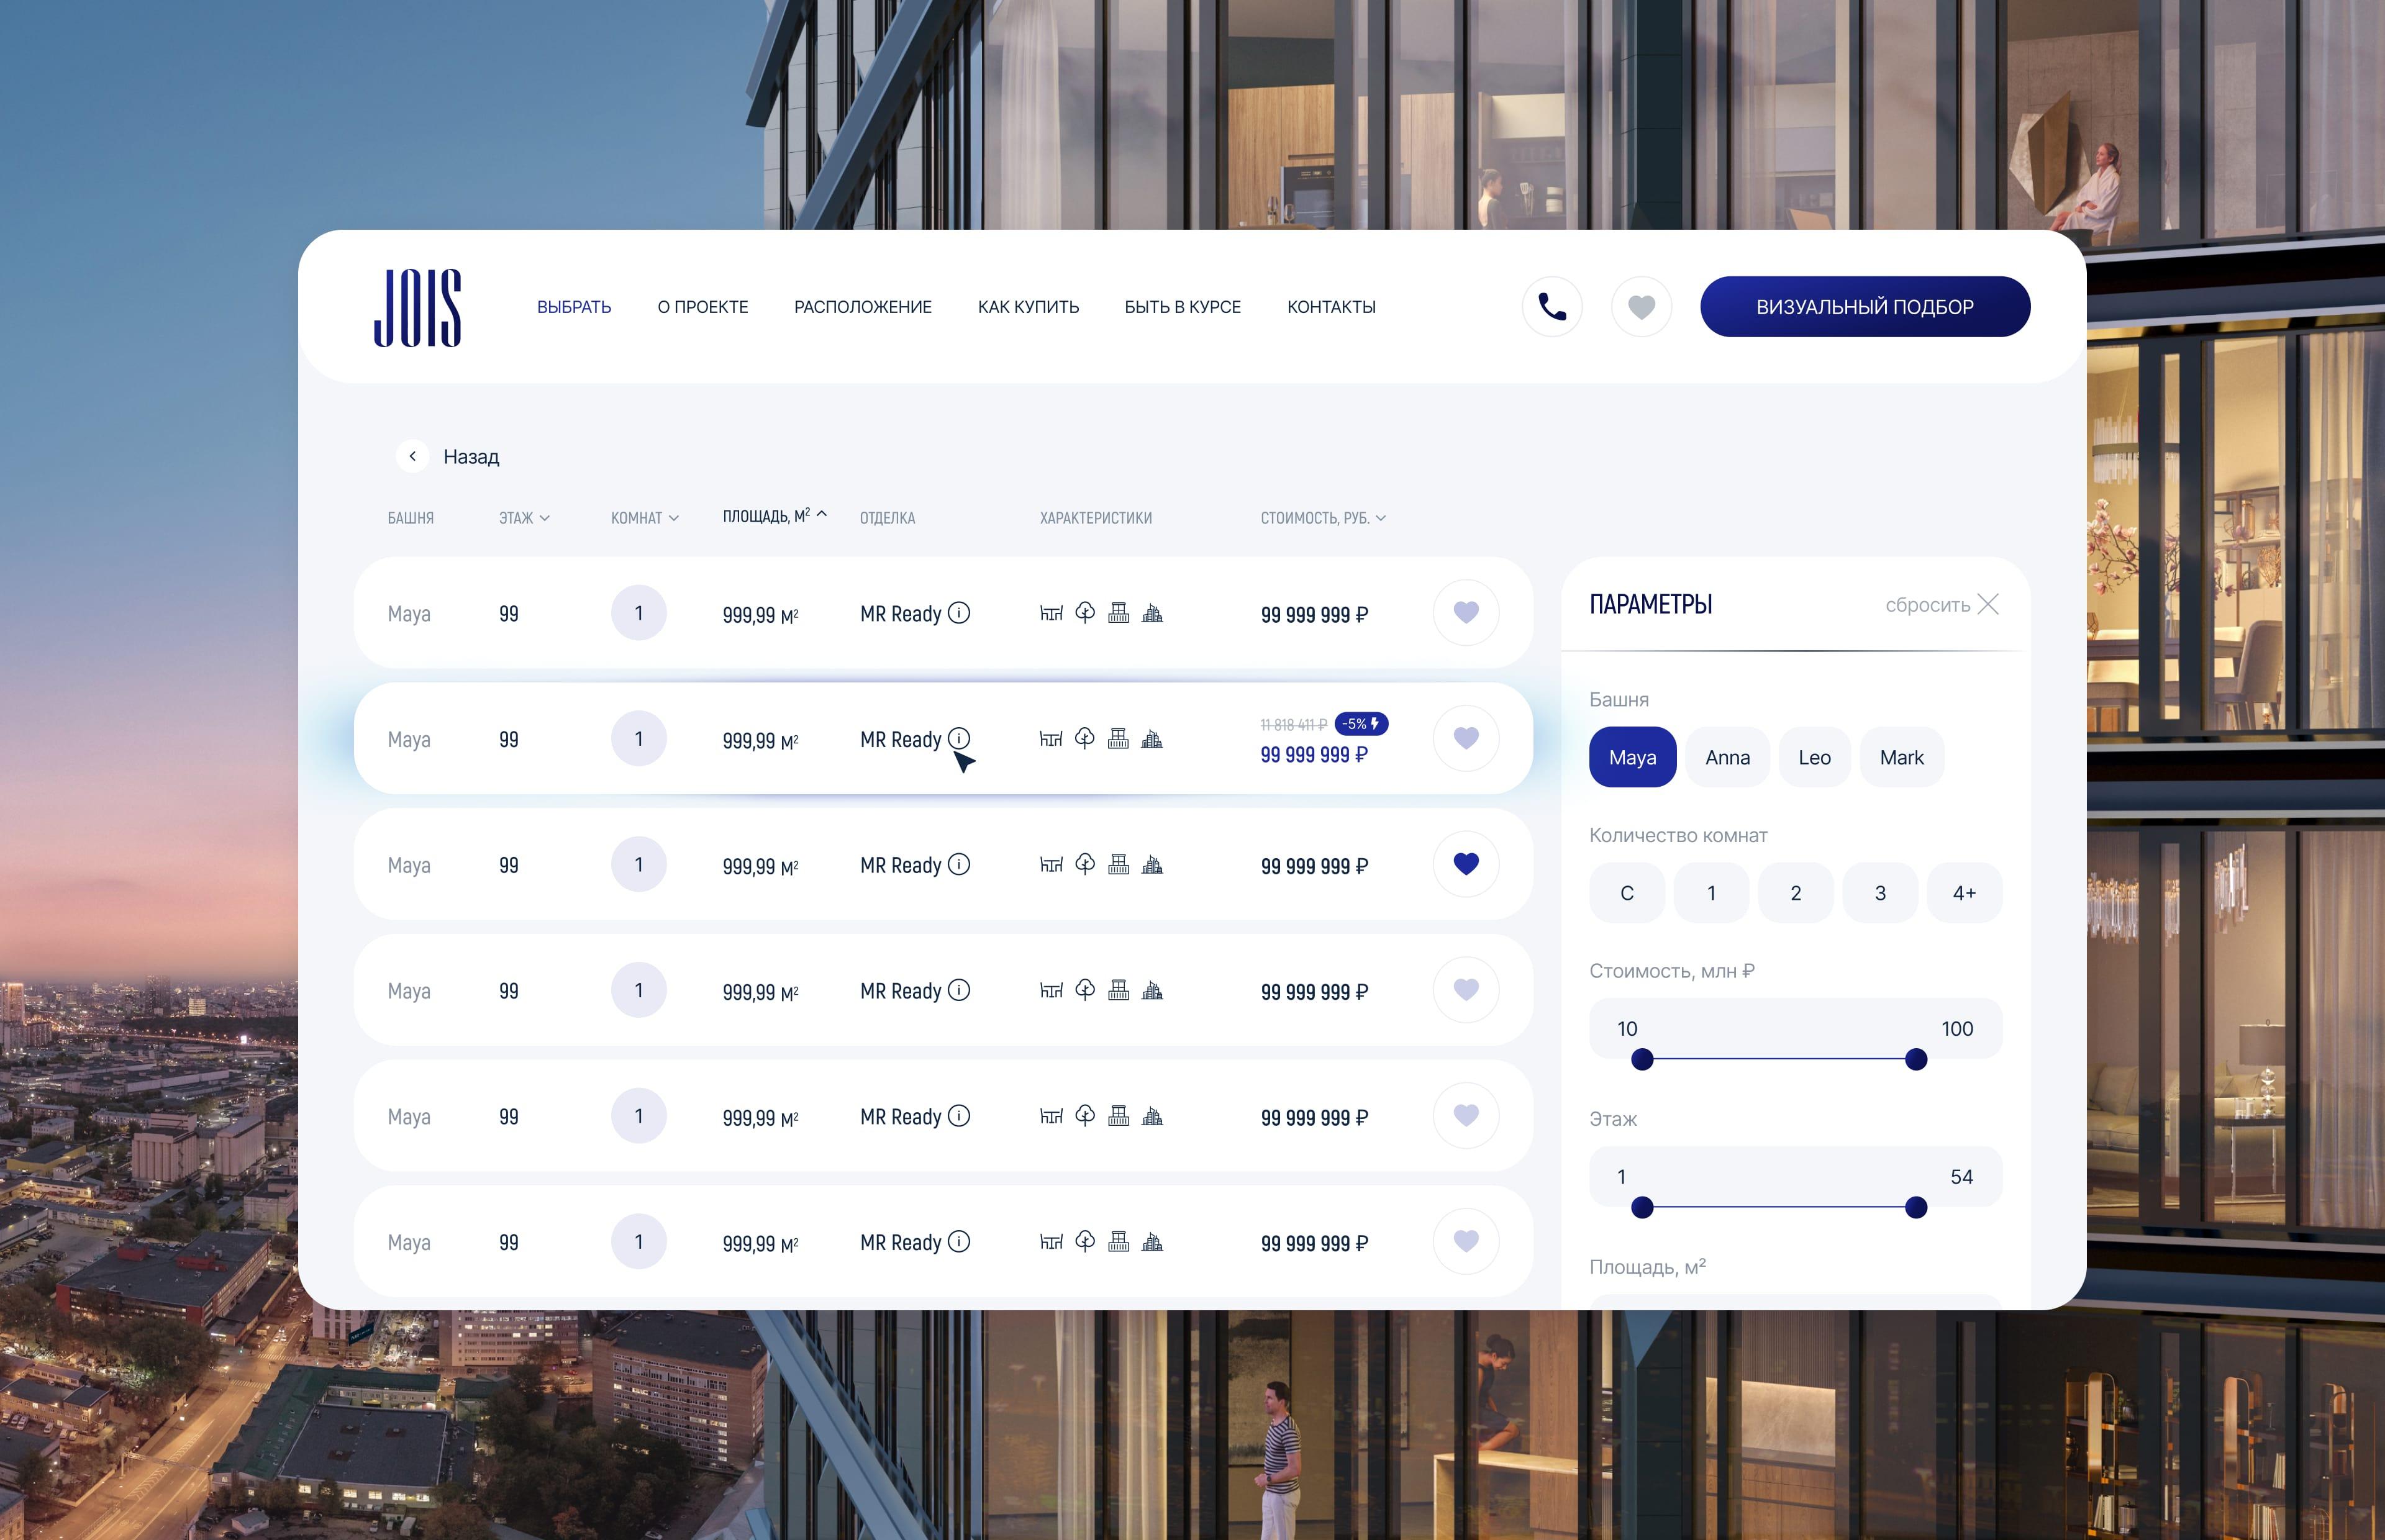Remove the third row's filled heart favorite
This screenshot has width=2385, height=1540.
point(1466,864)
